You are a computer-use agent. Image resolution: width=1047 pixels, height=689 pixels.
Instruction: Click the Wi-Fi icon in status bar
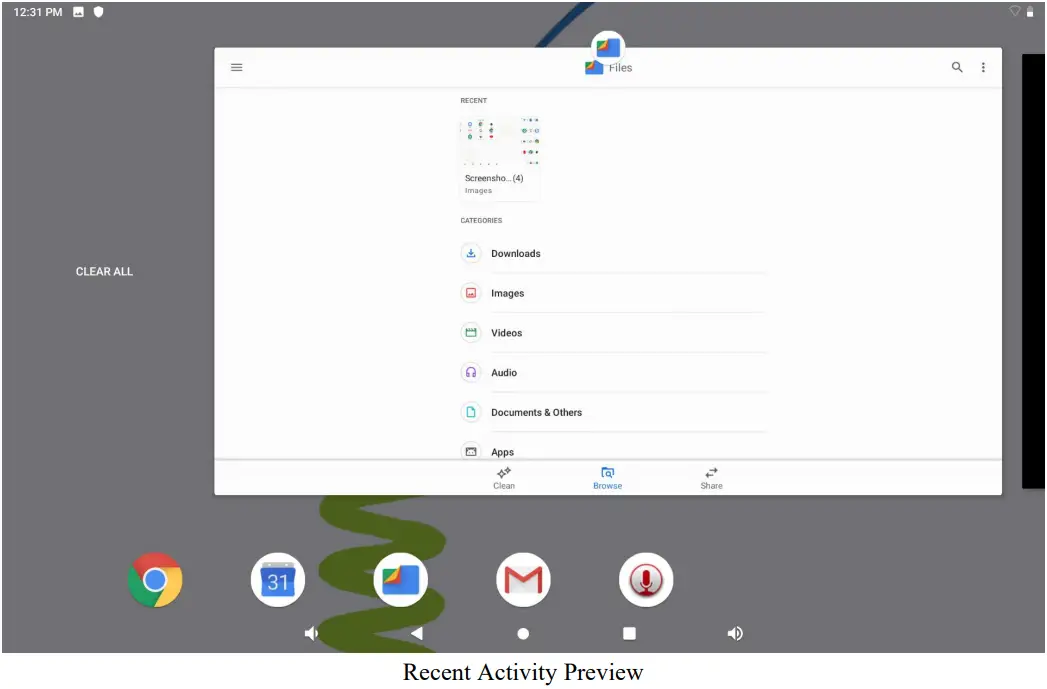1014,11
